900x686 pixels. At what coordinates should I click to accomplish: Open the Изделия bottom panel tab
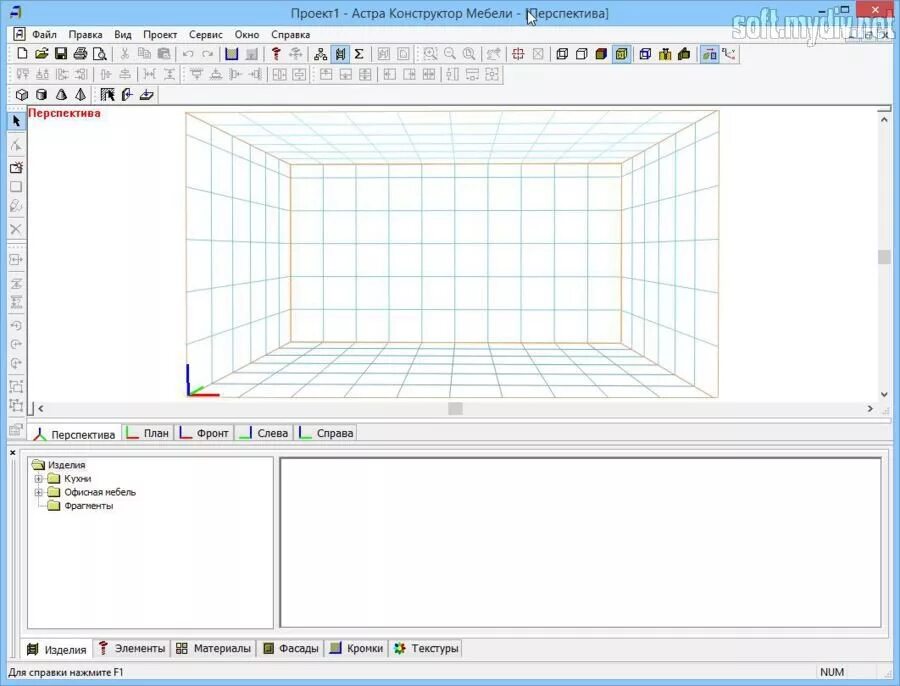[x=57, y=649]
